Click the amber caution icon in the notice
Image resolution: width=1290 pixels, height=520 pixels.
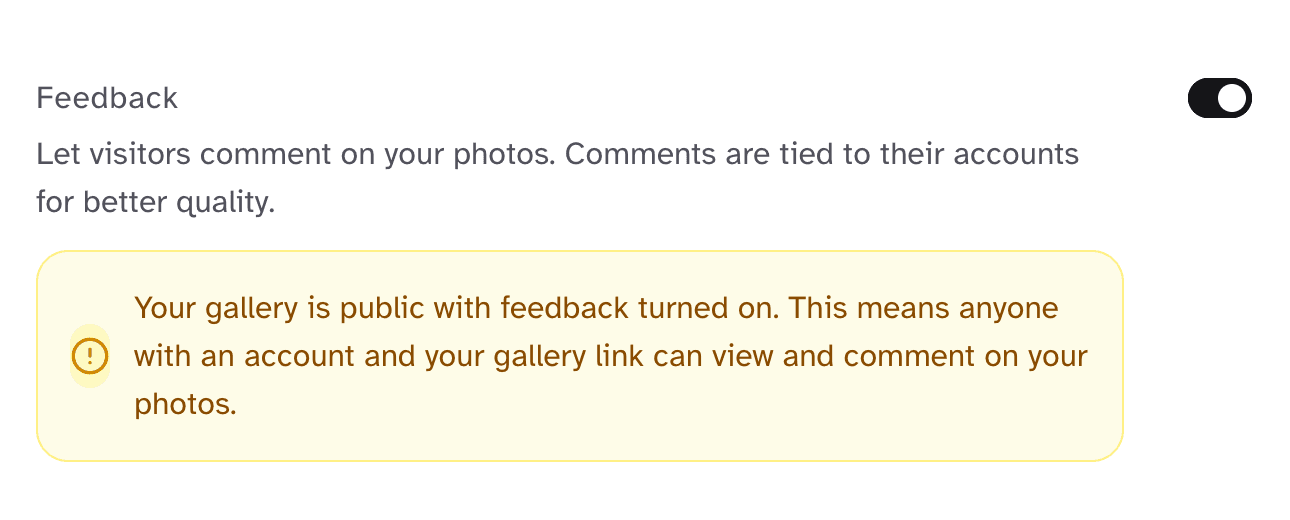pos(90,355)
